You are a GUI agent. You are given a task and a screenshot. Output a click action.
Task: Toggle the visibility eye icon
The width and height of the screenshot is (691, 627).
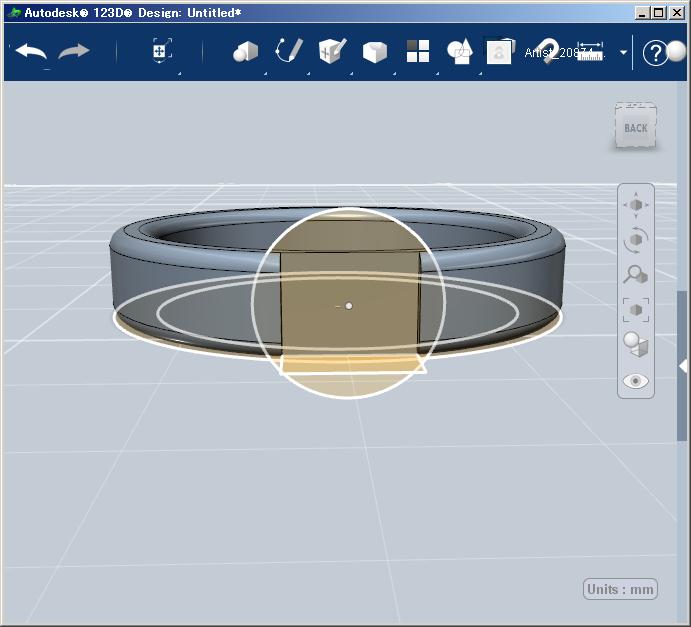(x=635, y=381)
